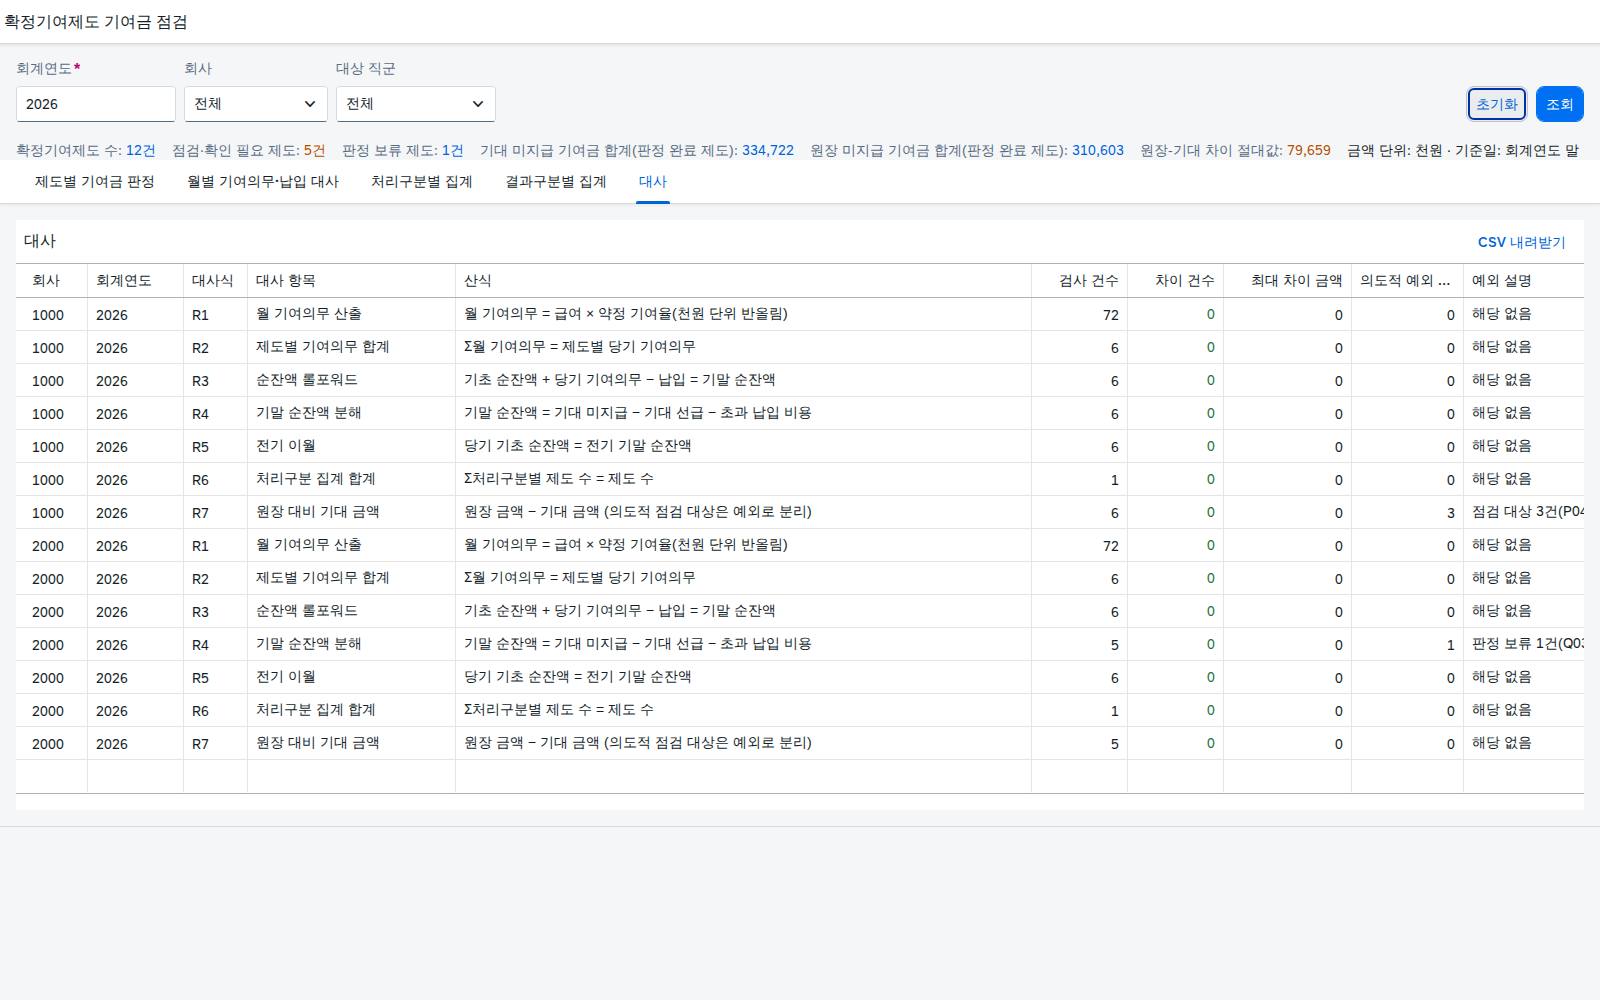The height and width of the screenshot is (1000, 1600).
Task: Click 점검·확인 필요 제도 5건 value
Action: (x=315, y=150)
